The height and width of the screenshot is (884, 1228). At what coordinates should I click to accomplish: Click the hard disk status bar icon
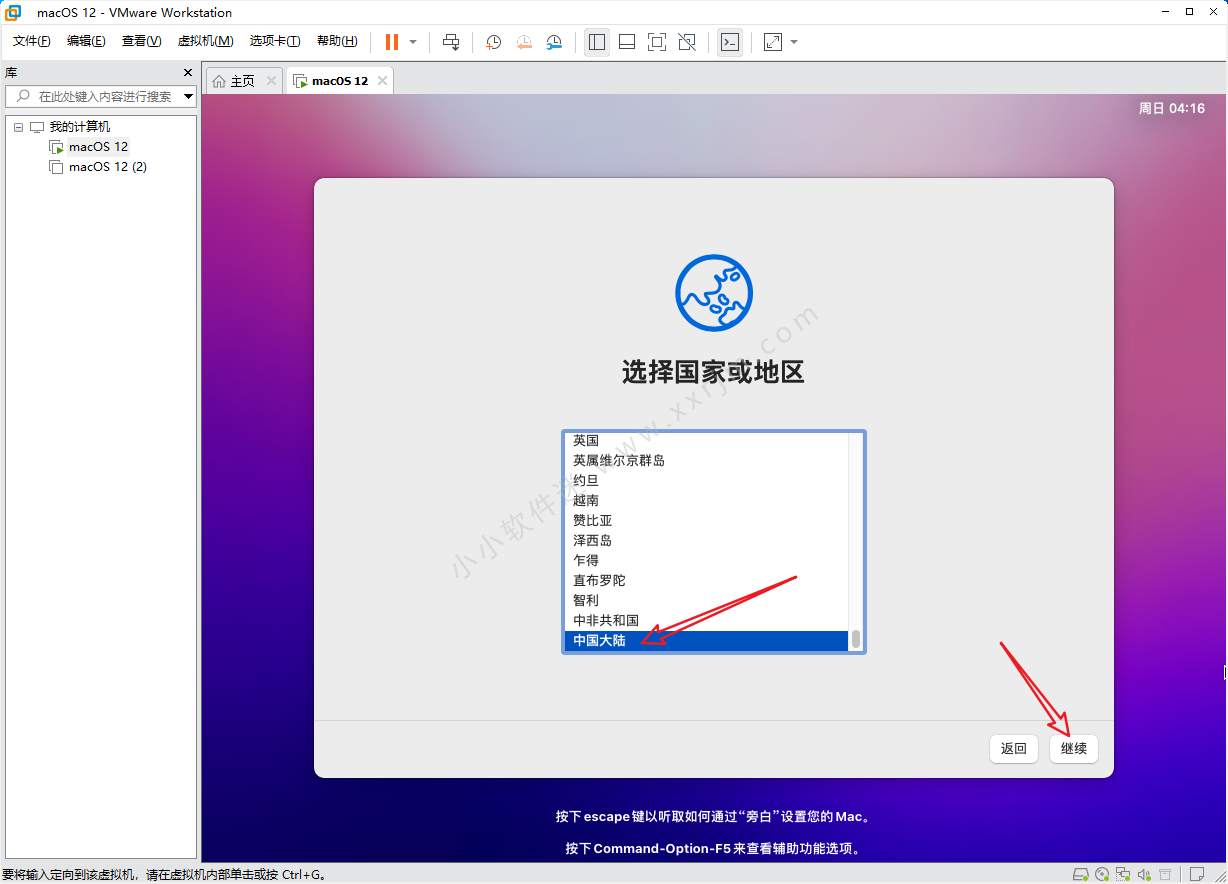(1080, 874)
